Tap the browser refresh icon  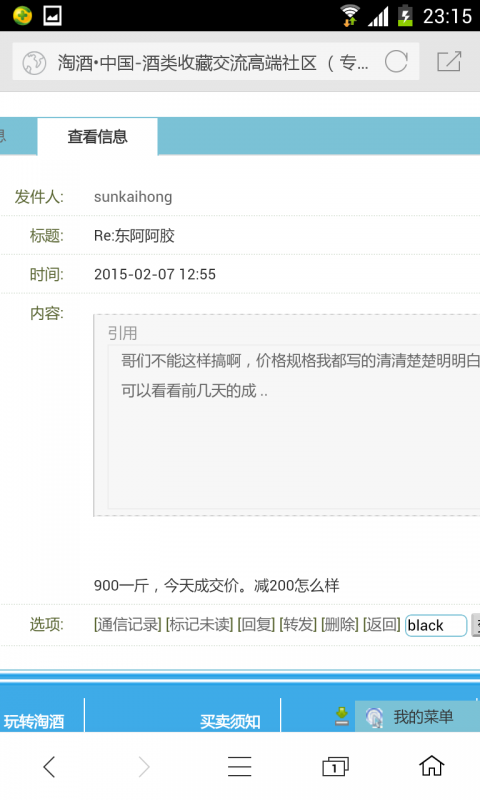396,62
